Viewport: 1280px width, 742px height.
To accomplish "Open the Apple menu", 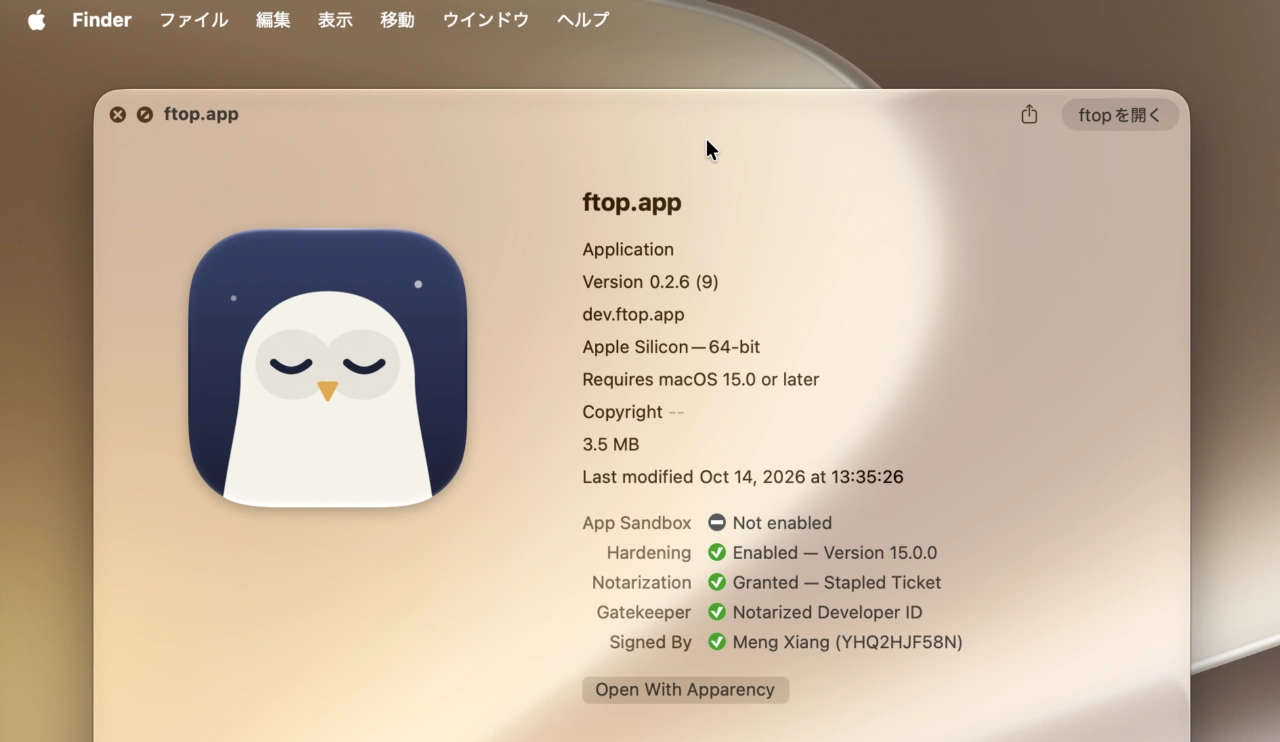I will tap(37, 20).
